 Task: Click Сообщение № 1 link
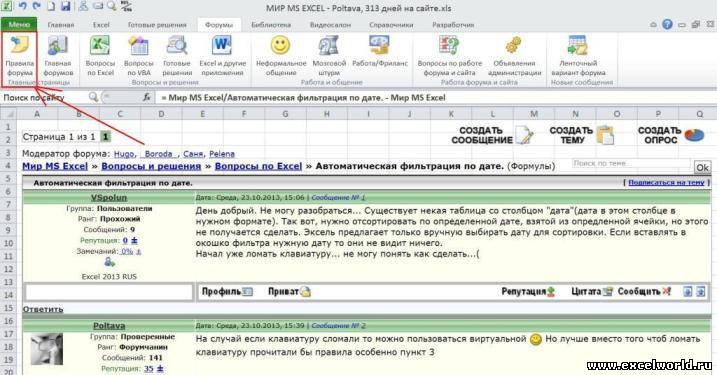tap(338, 198)
